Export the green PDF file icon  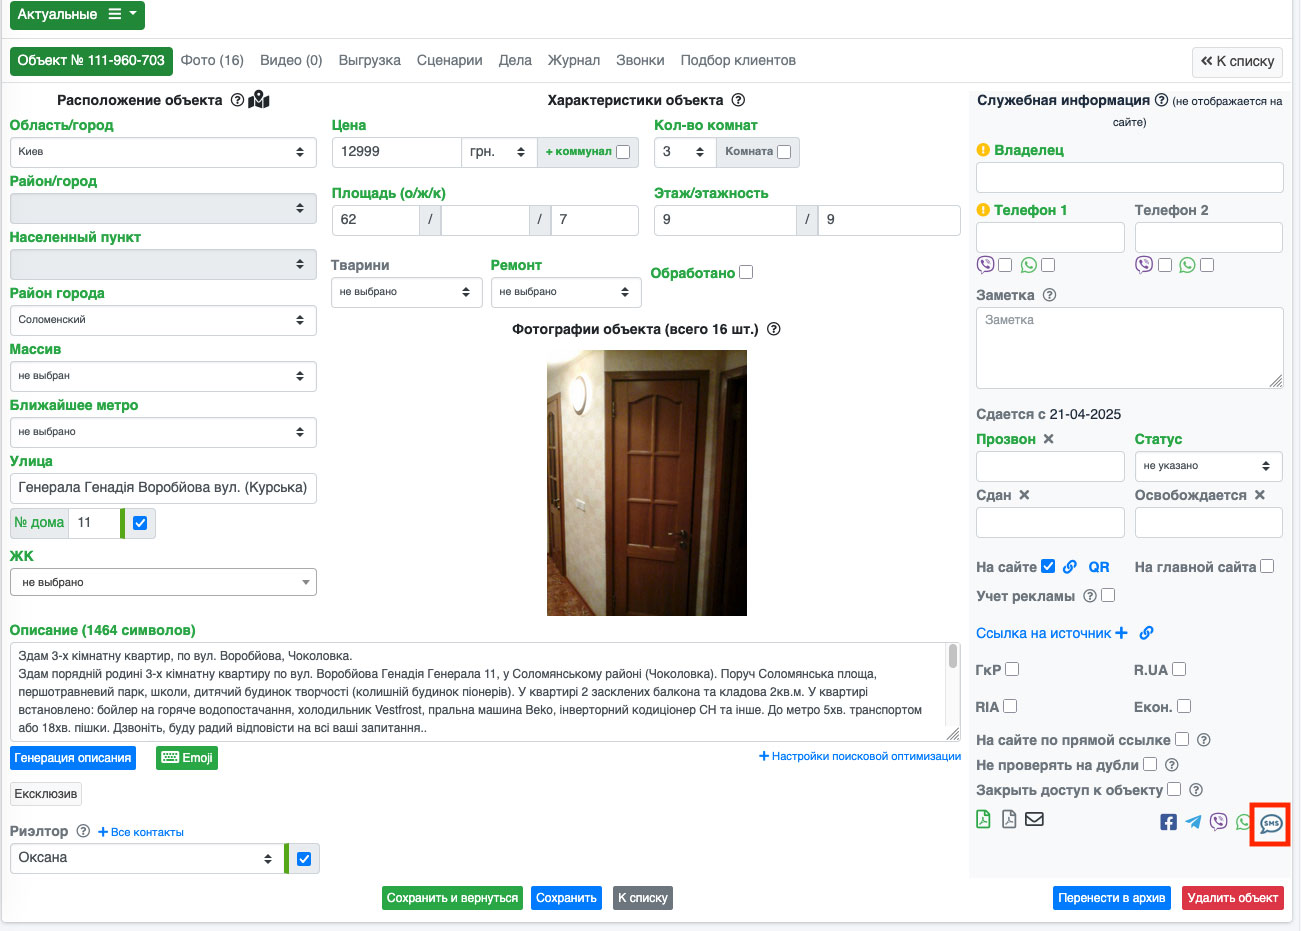tap(983, 819)
